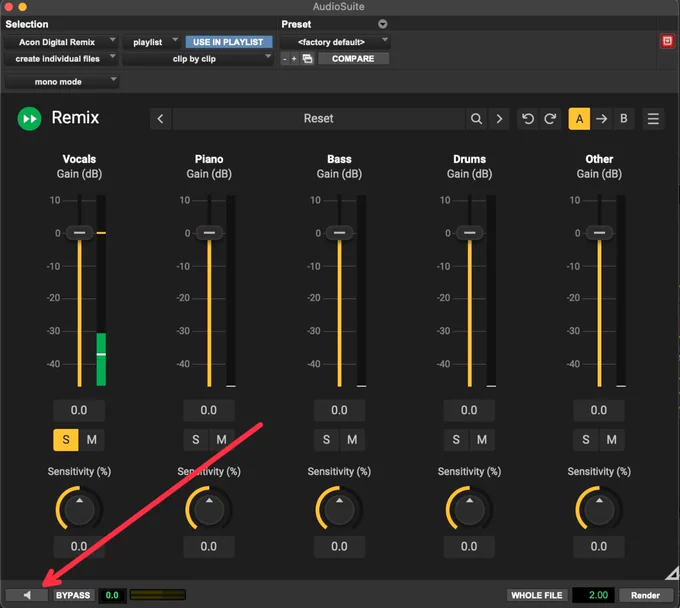Click Drums sensitivity value field
This screenshot has width=680, height=608.
coord(469,546)
